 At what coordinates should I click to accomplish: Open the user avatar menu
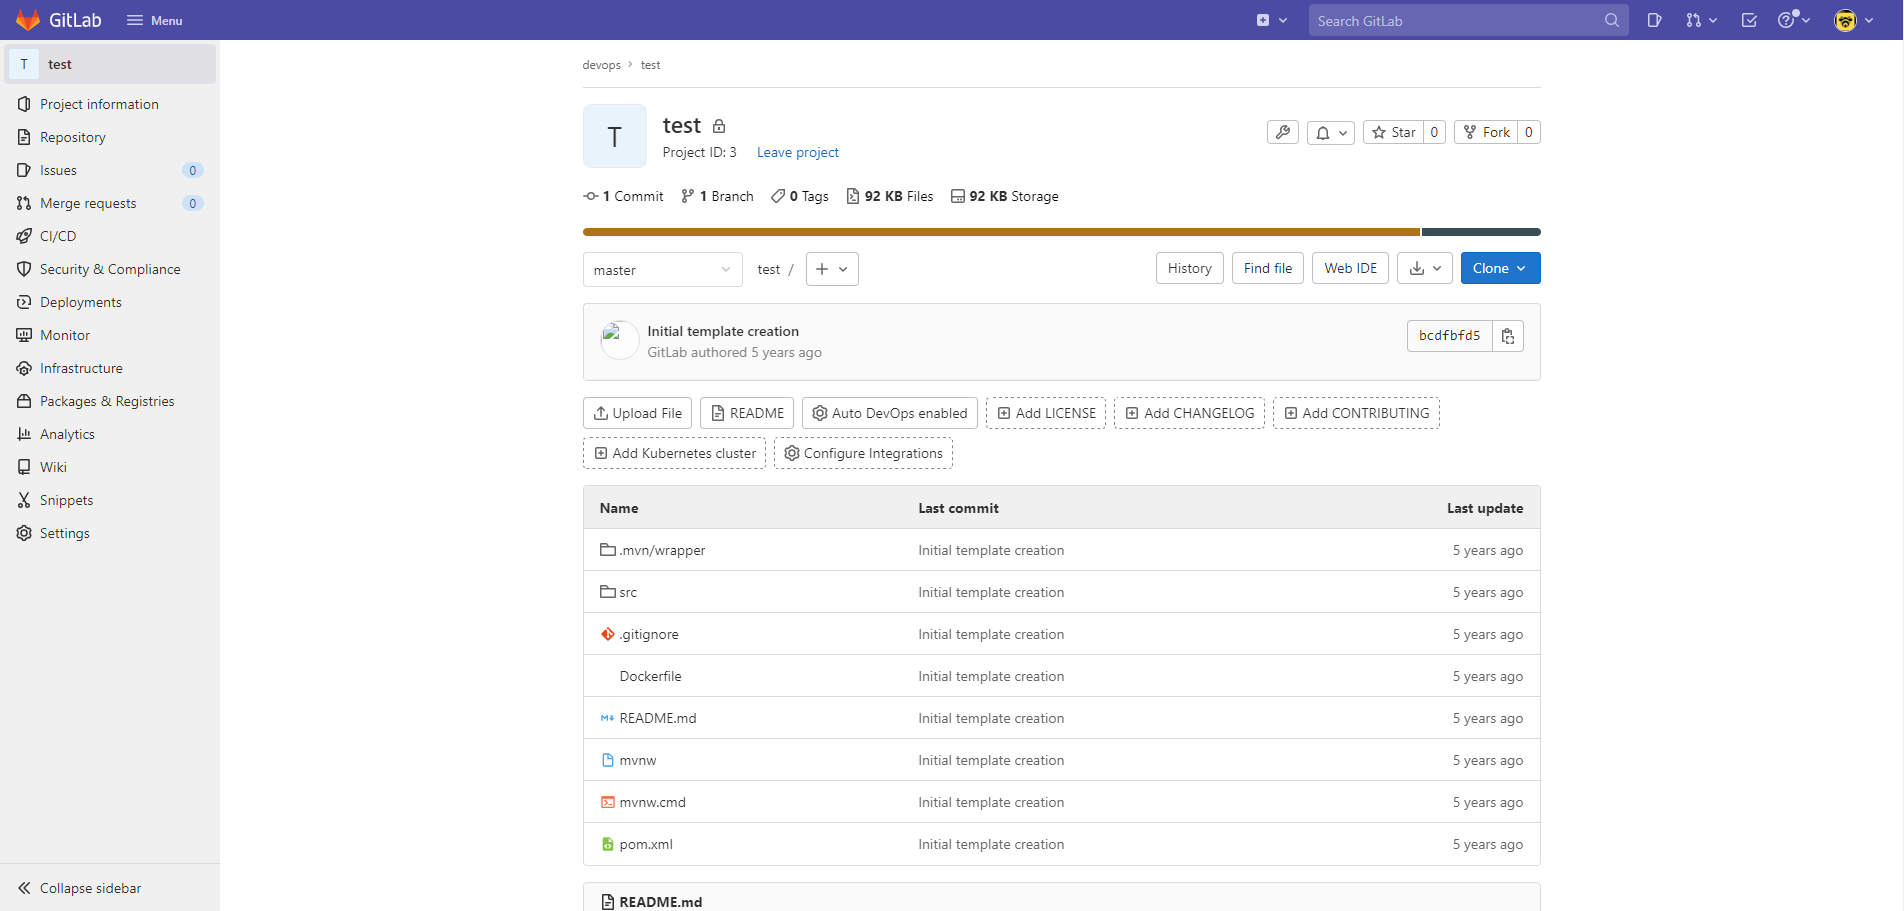[x=1853, y=20]
